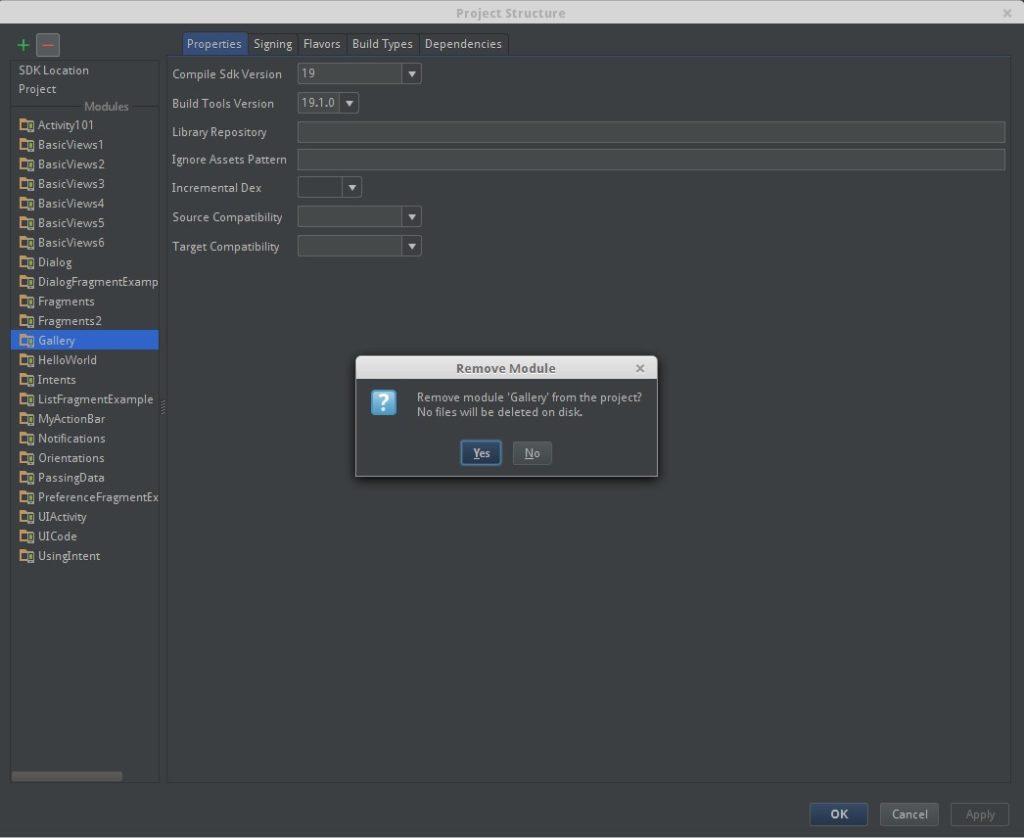Click the UsingIntent module folder icon

(x=27, y=556)
